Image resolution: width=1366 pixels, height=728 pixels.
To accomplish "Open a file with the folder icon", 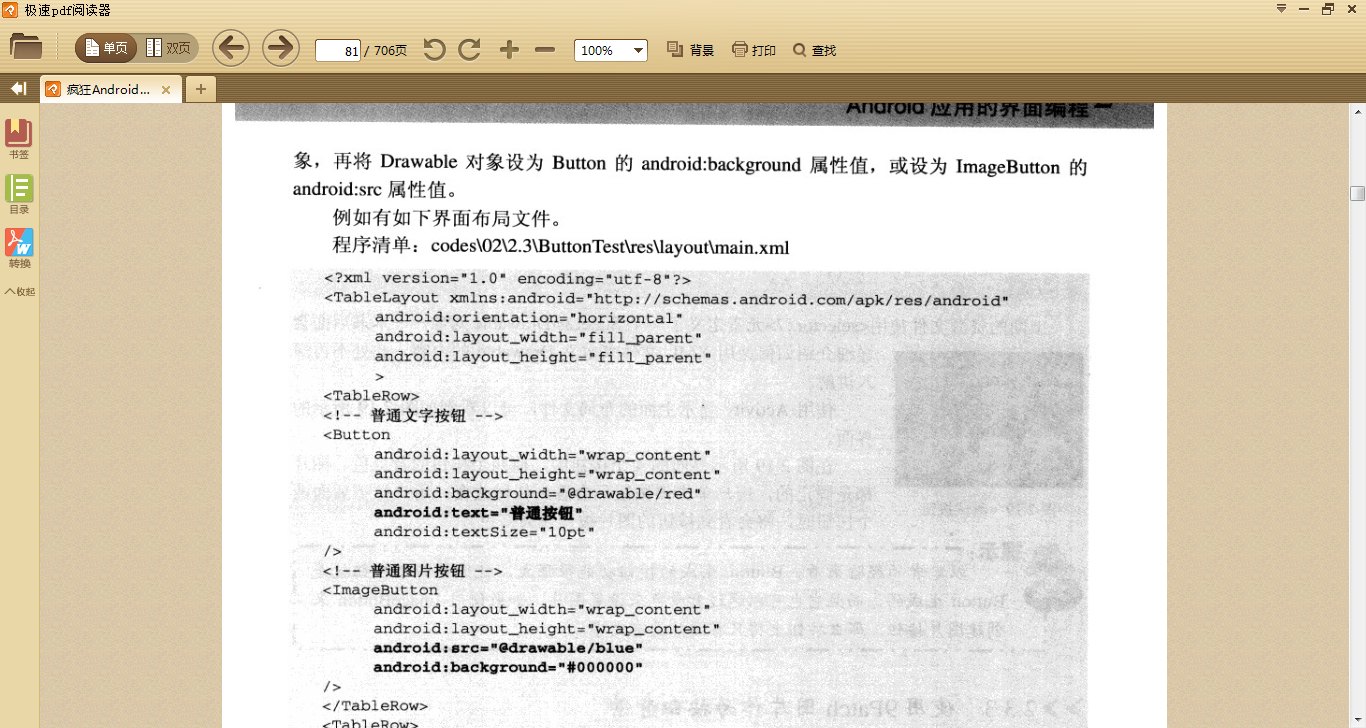I will 26,47.
